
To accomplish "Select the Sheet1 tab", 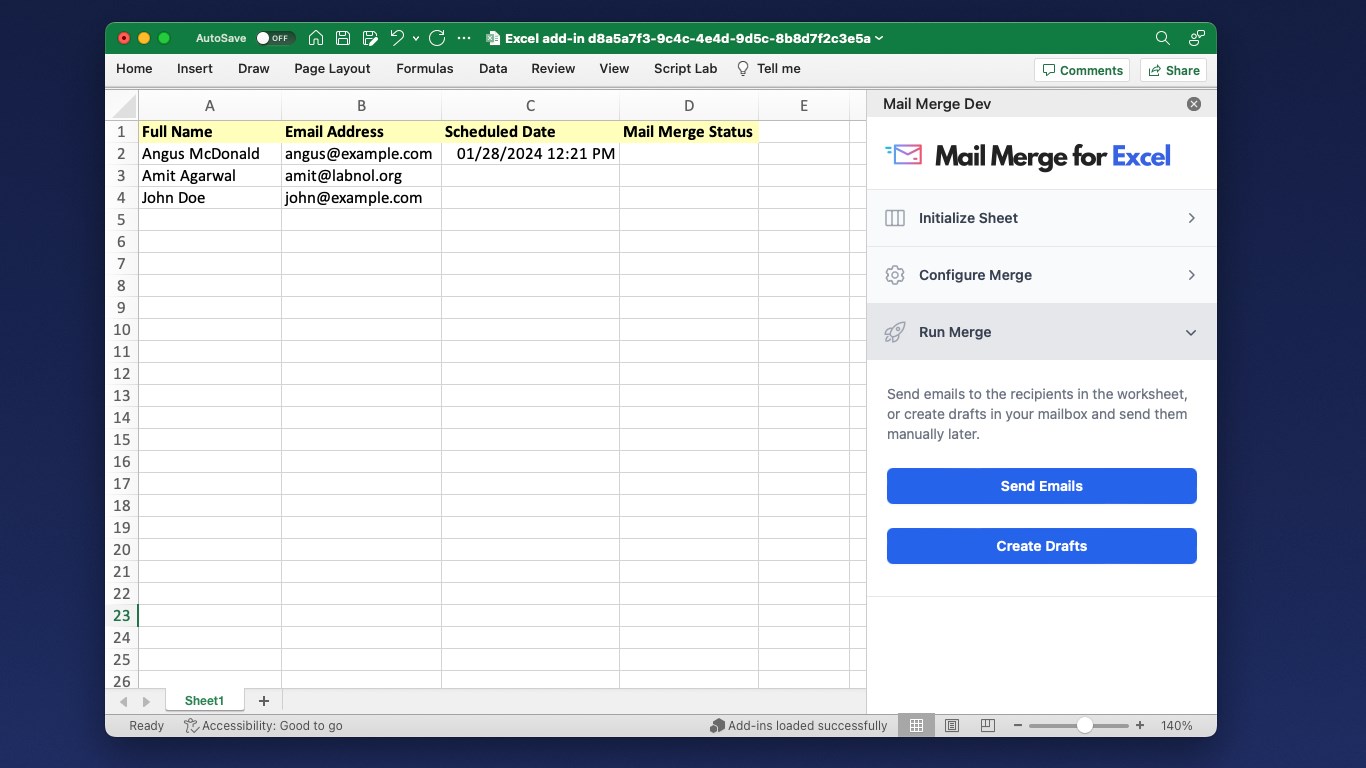I will (204, 701).
